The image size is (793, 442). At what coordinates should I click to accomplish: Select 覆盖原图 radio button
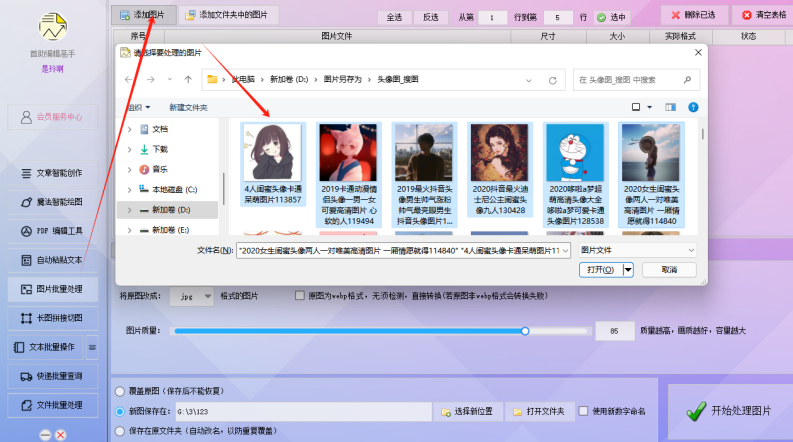pyautogui.click(x=120, y=391)
